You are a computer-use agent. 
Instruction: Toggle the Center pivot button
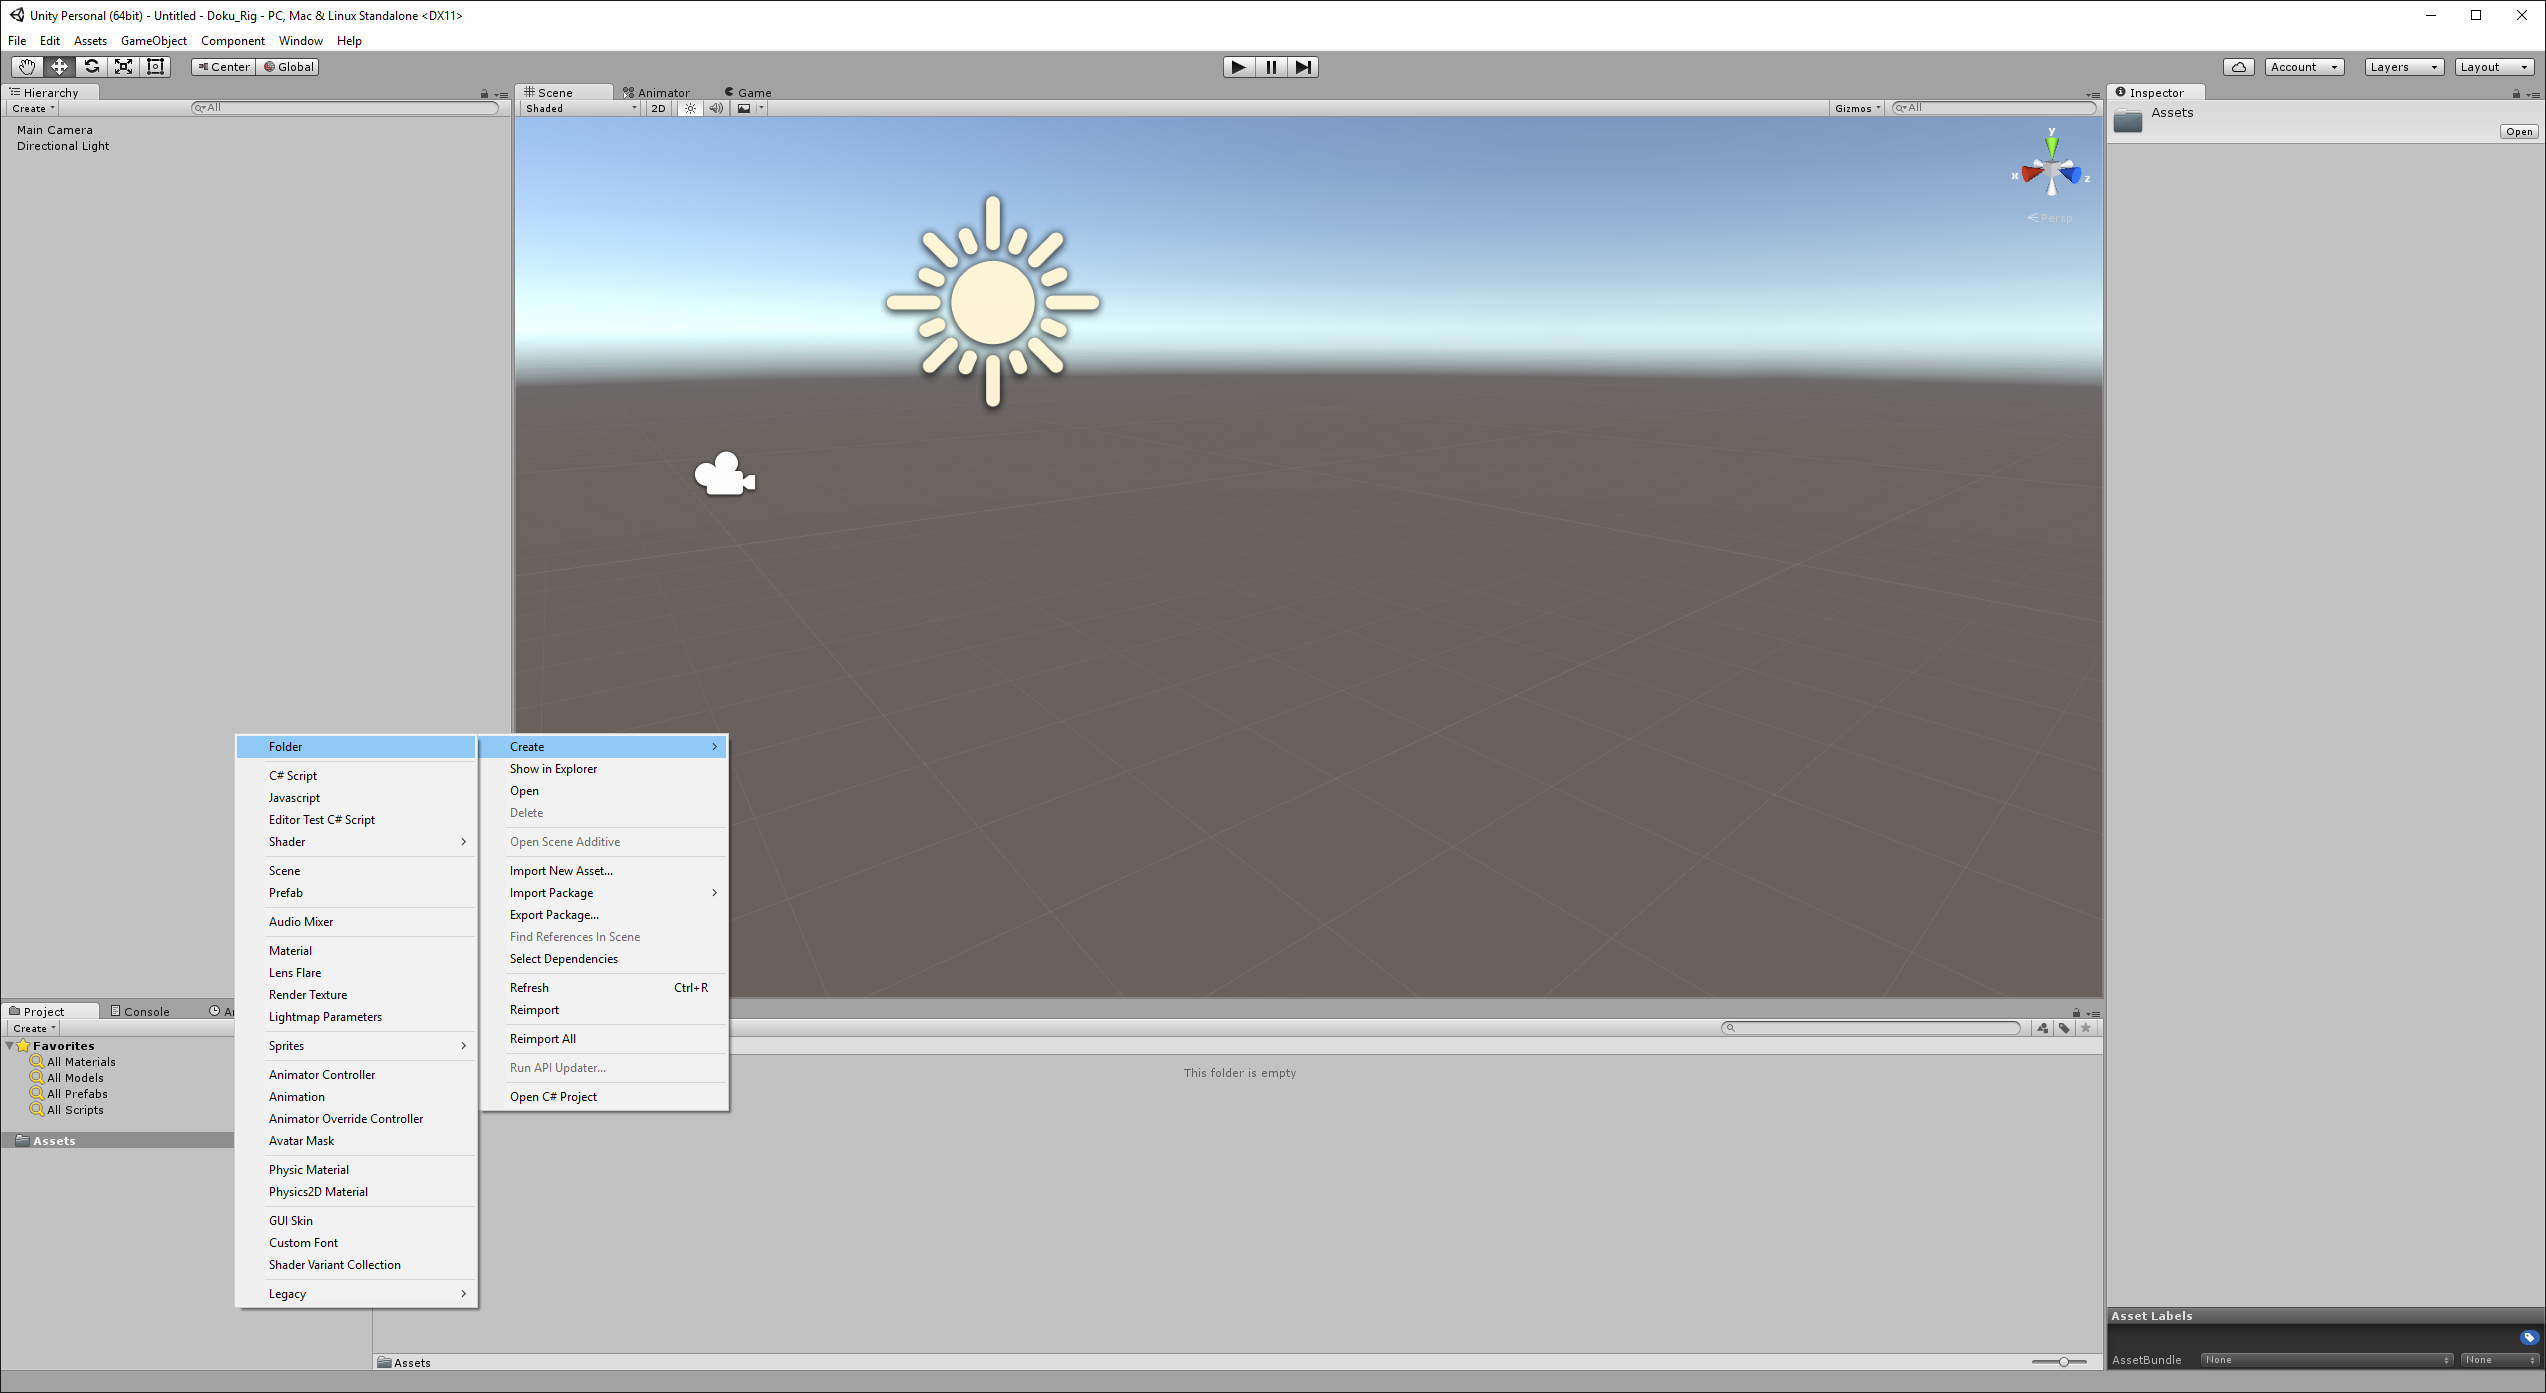pos(224,67)
